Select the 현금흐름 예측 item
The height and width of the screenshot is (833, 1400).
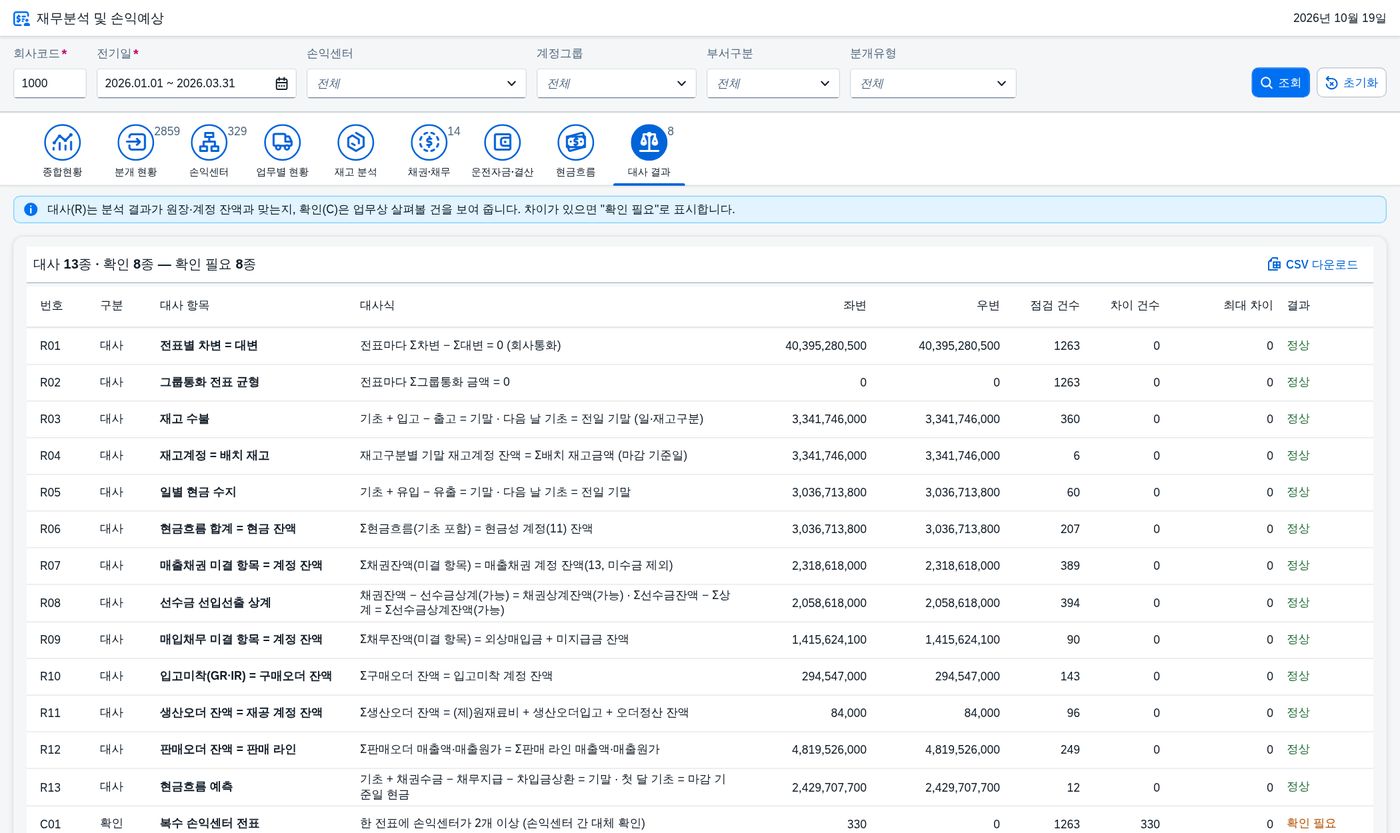click(198, 787)
